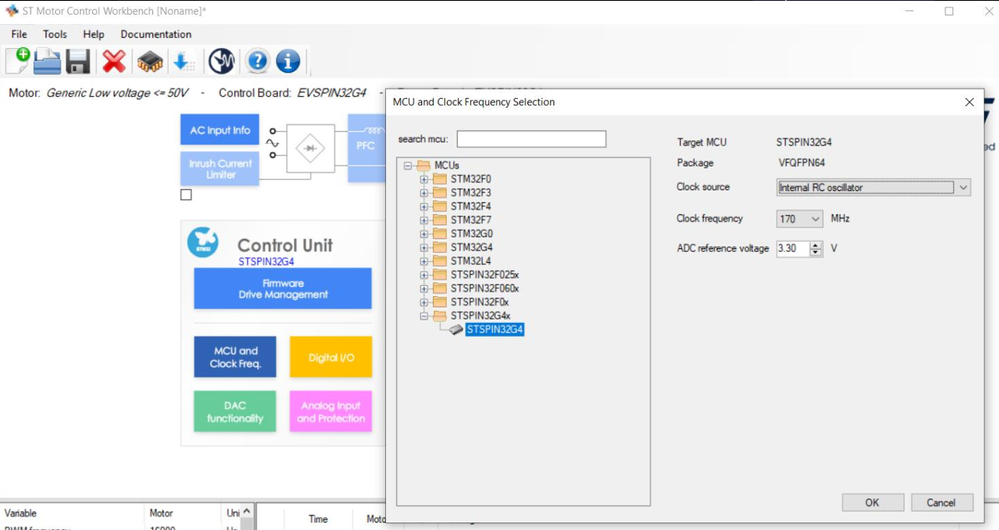This screenshot has width=999, height=530.
Task: Click the New Project toolbar icon
Action: tap(18, 61)
